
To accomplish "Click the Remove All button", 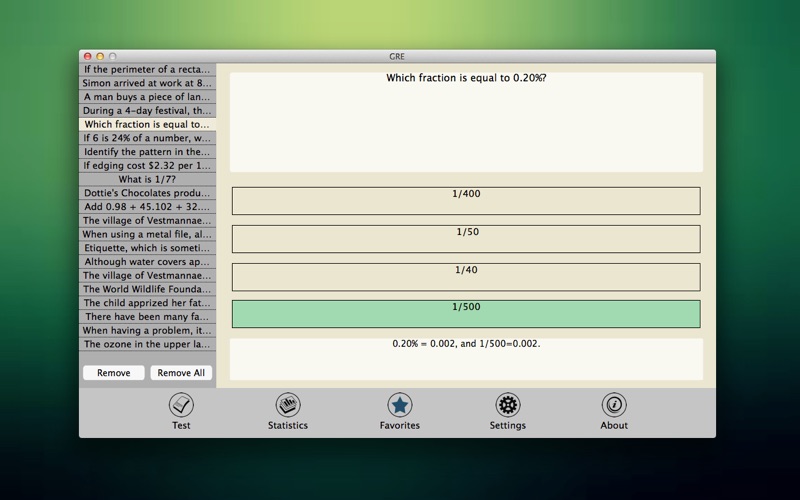I will tap(181, 373).
